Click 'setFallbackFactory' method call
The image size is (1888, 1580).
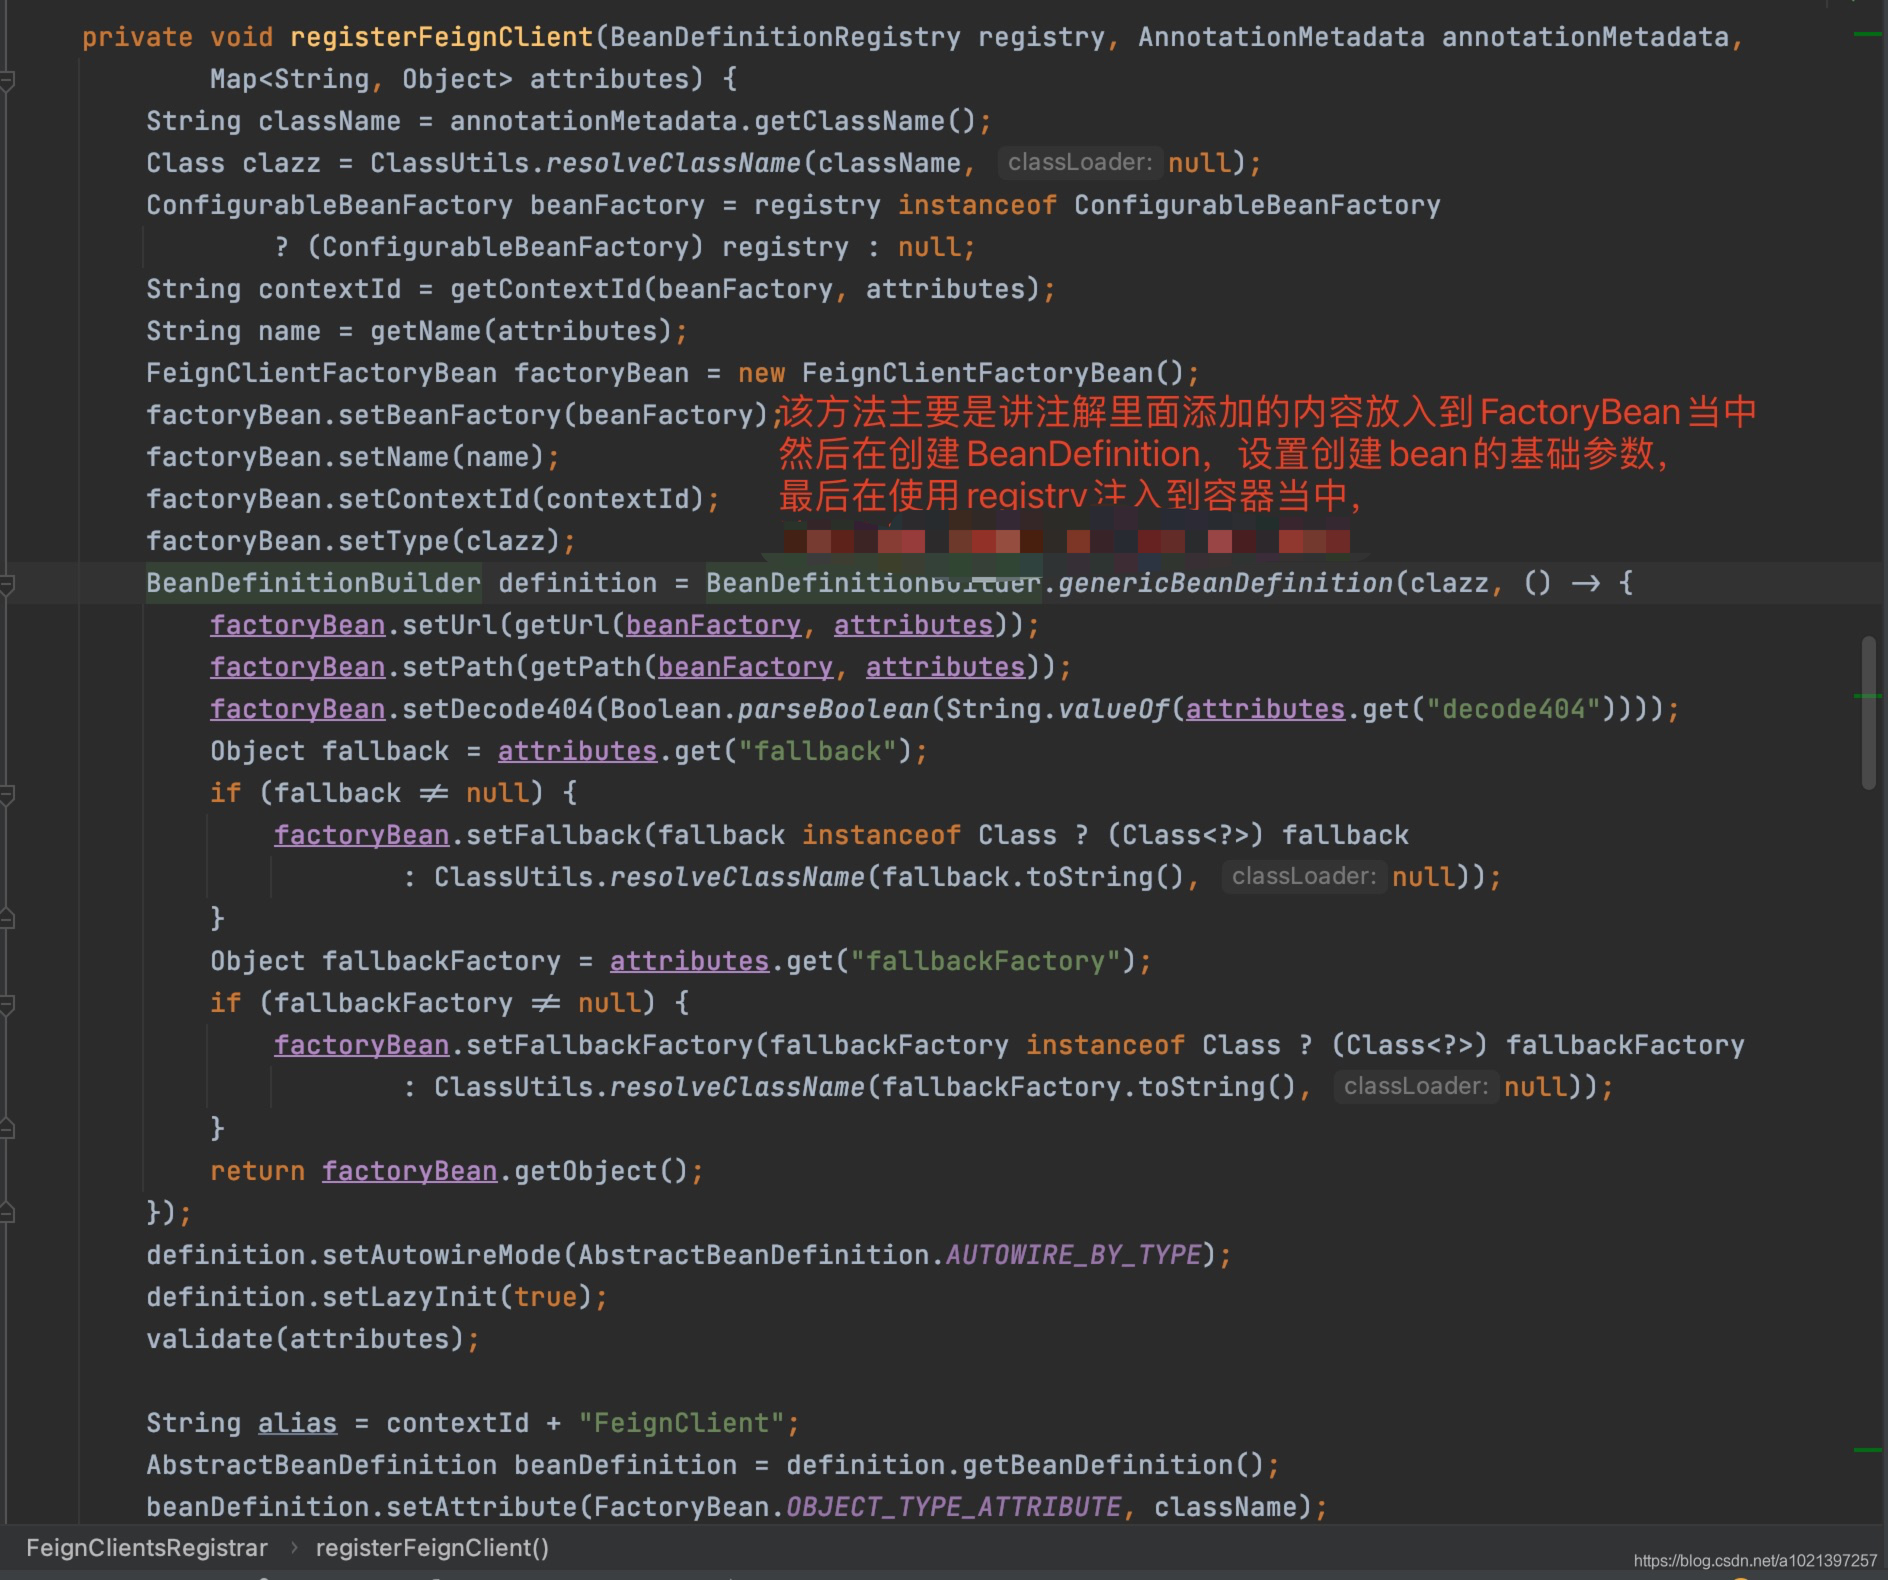pos(610,1045)
